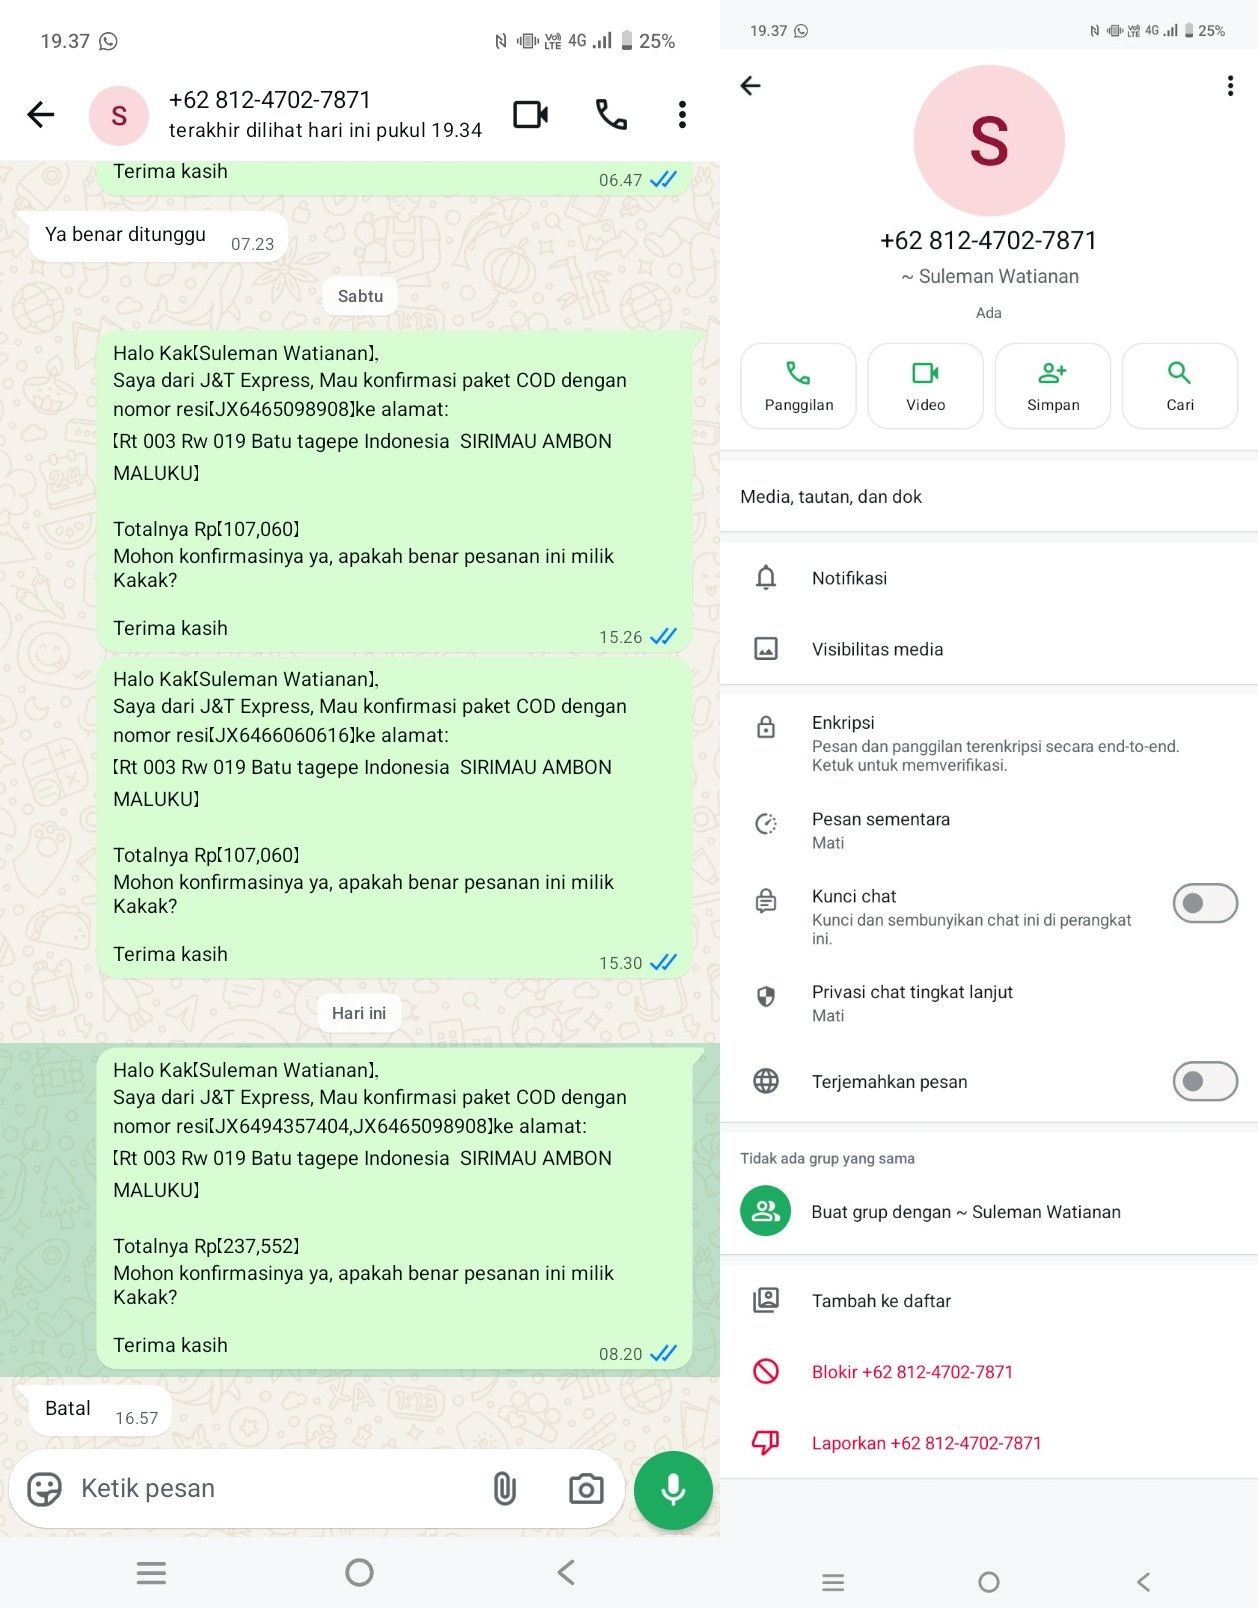This screenshot has width=1258, height=1608.
Task: Go back from contact info page
Action: click(750, 86)
